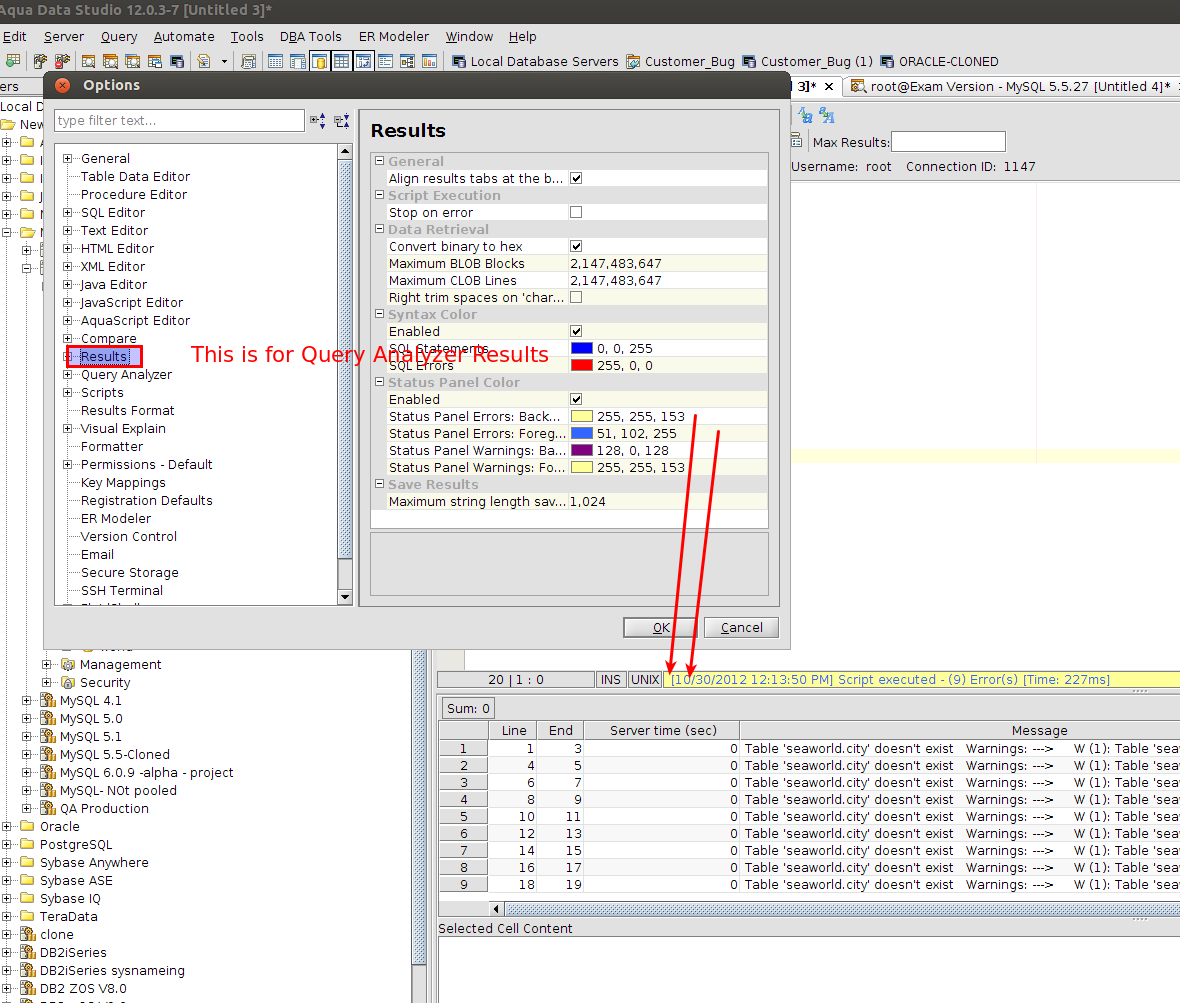Click the tree diagram view toolbar icon
This screenshot has width=1180, height=1003.
[x=407, y=61]
